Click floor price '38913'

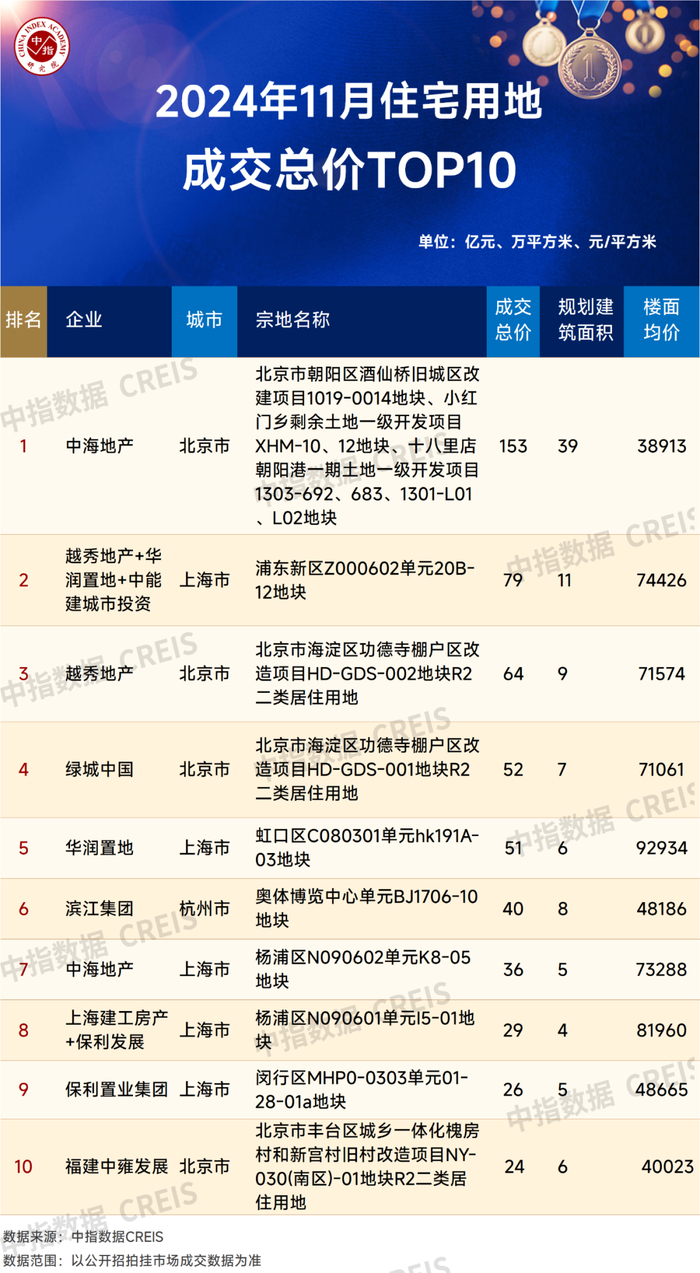661,446
